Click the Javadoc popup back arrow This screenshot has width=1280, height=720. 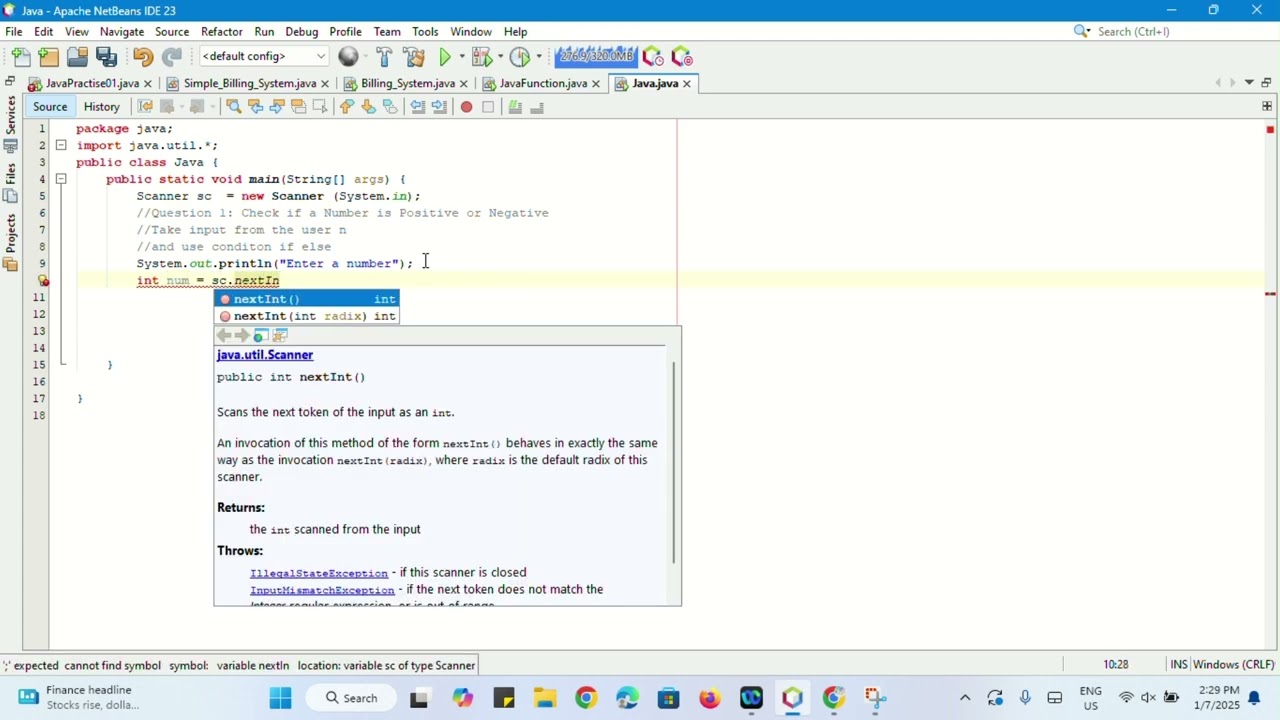[224, 336]
